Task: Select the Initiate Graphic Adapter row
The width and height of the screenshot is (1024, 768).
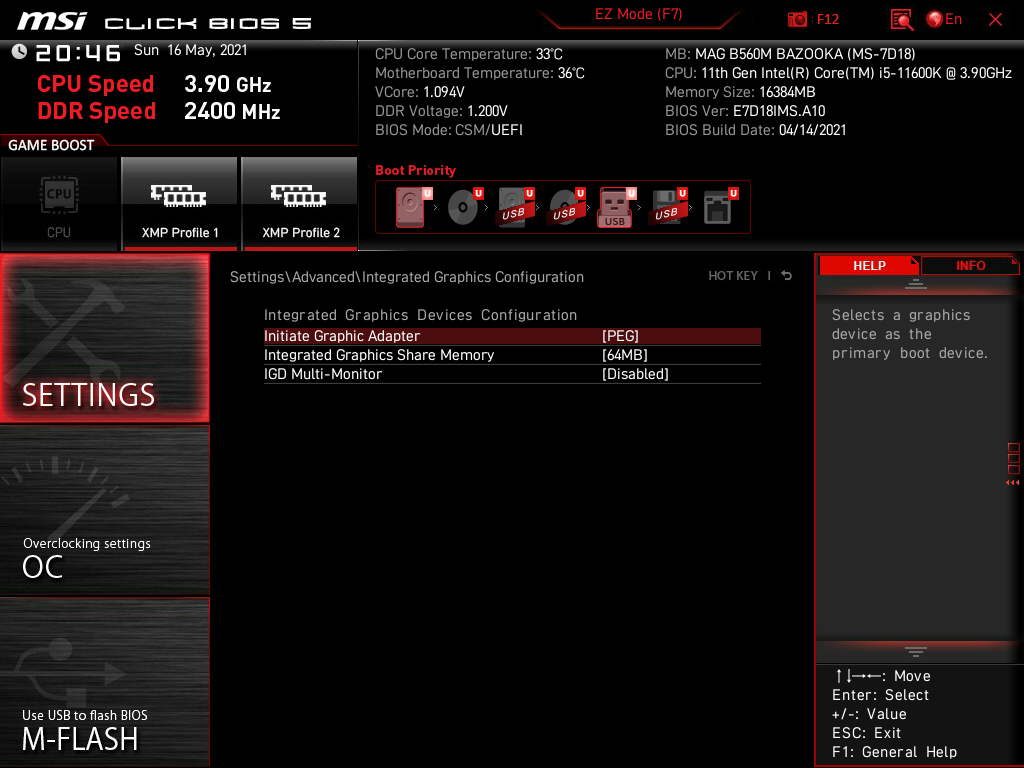Action: (512, 336)
